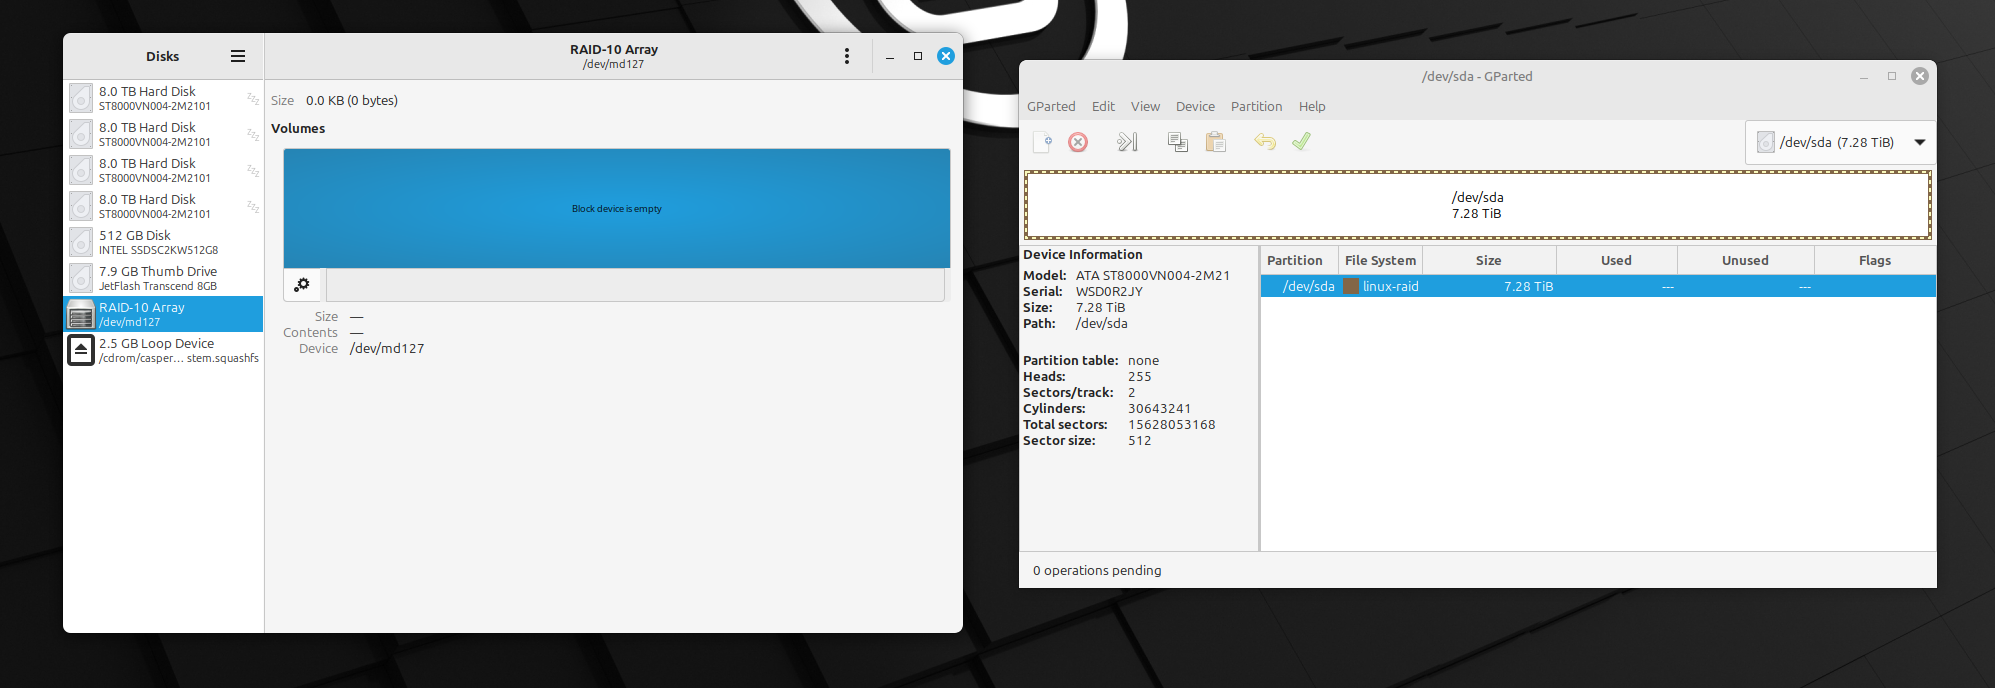Open the Edit menu in GParted
This screenshot has width=1995, height=688.
coord(1103,106)
